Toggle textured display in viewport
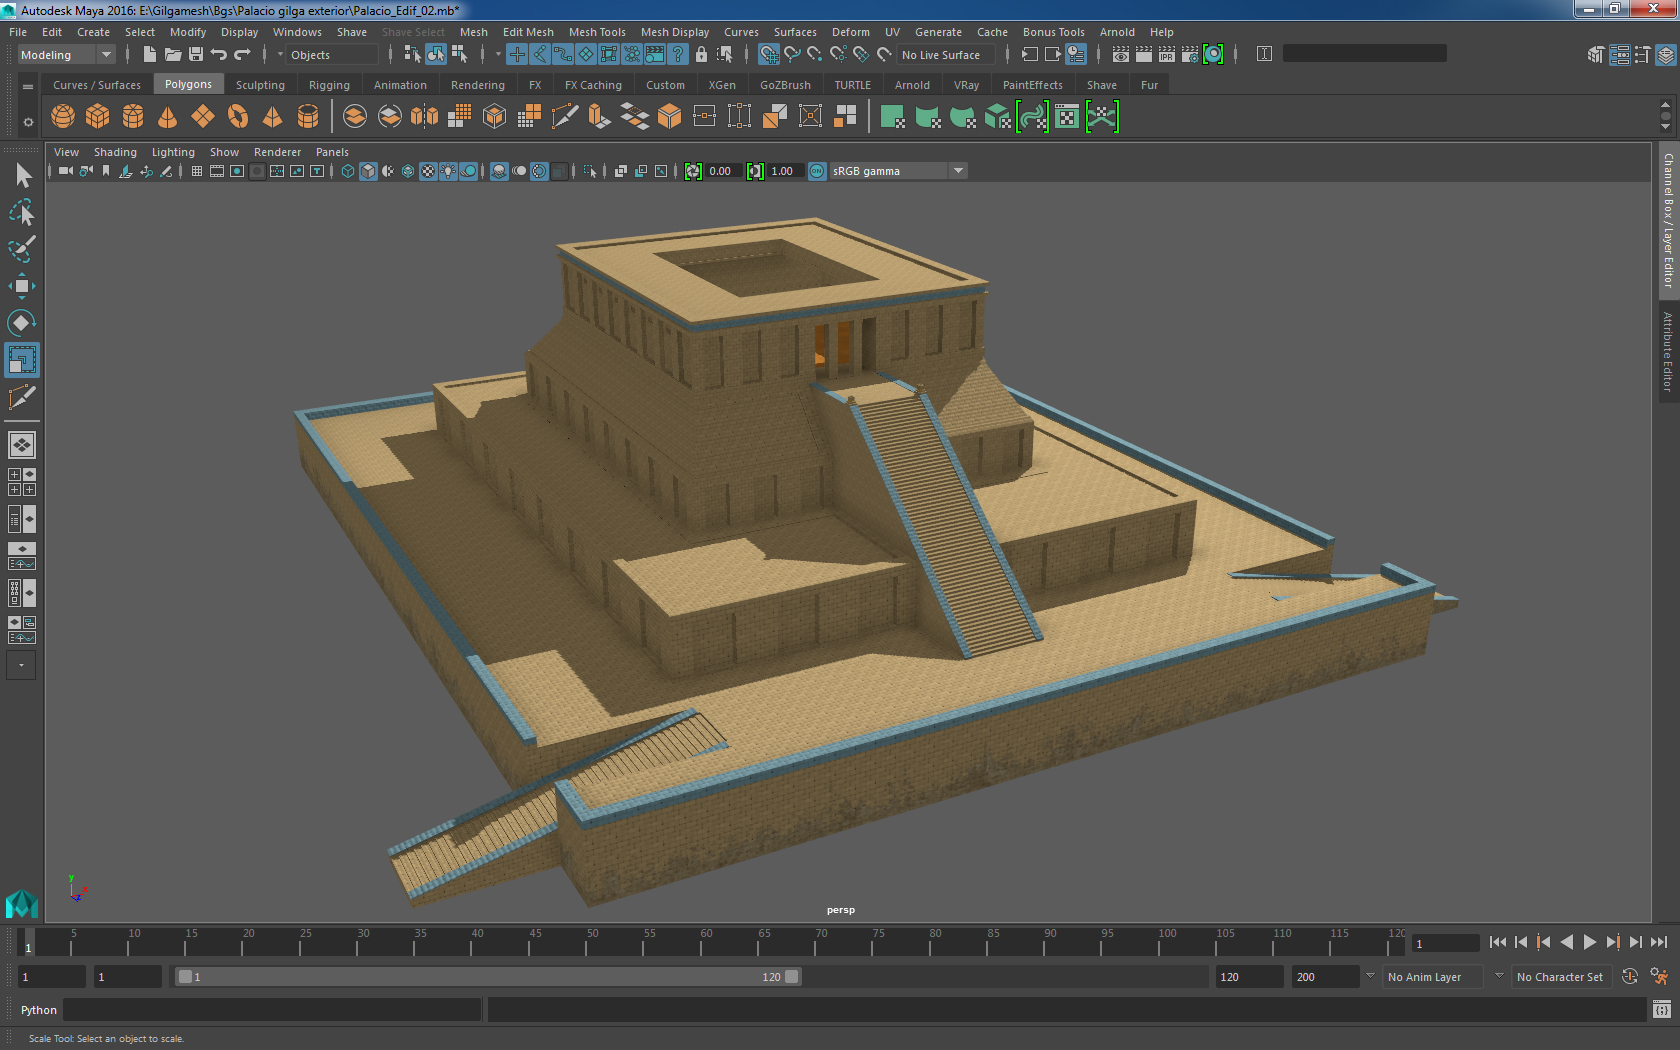Viewport: 1680px width, 1050px height. click(428, 171)
